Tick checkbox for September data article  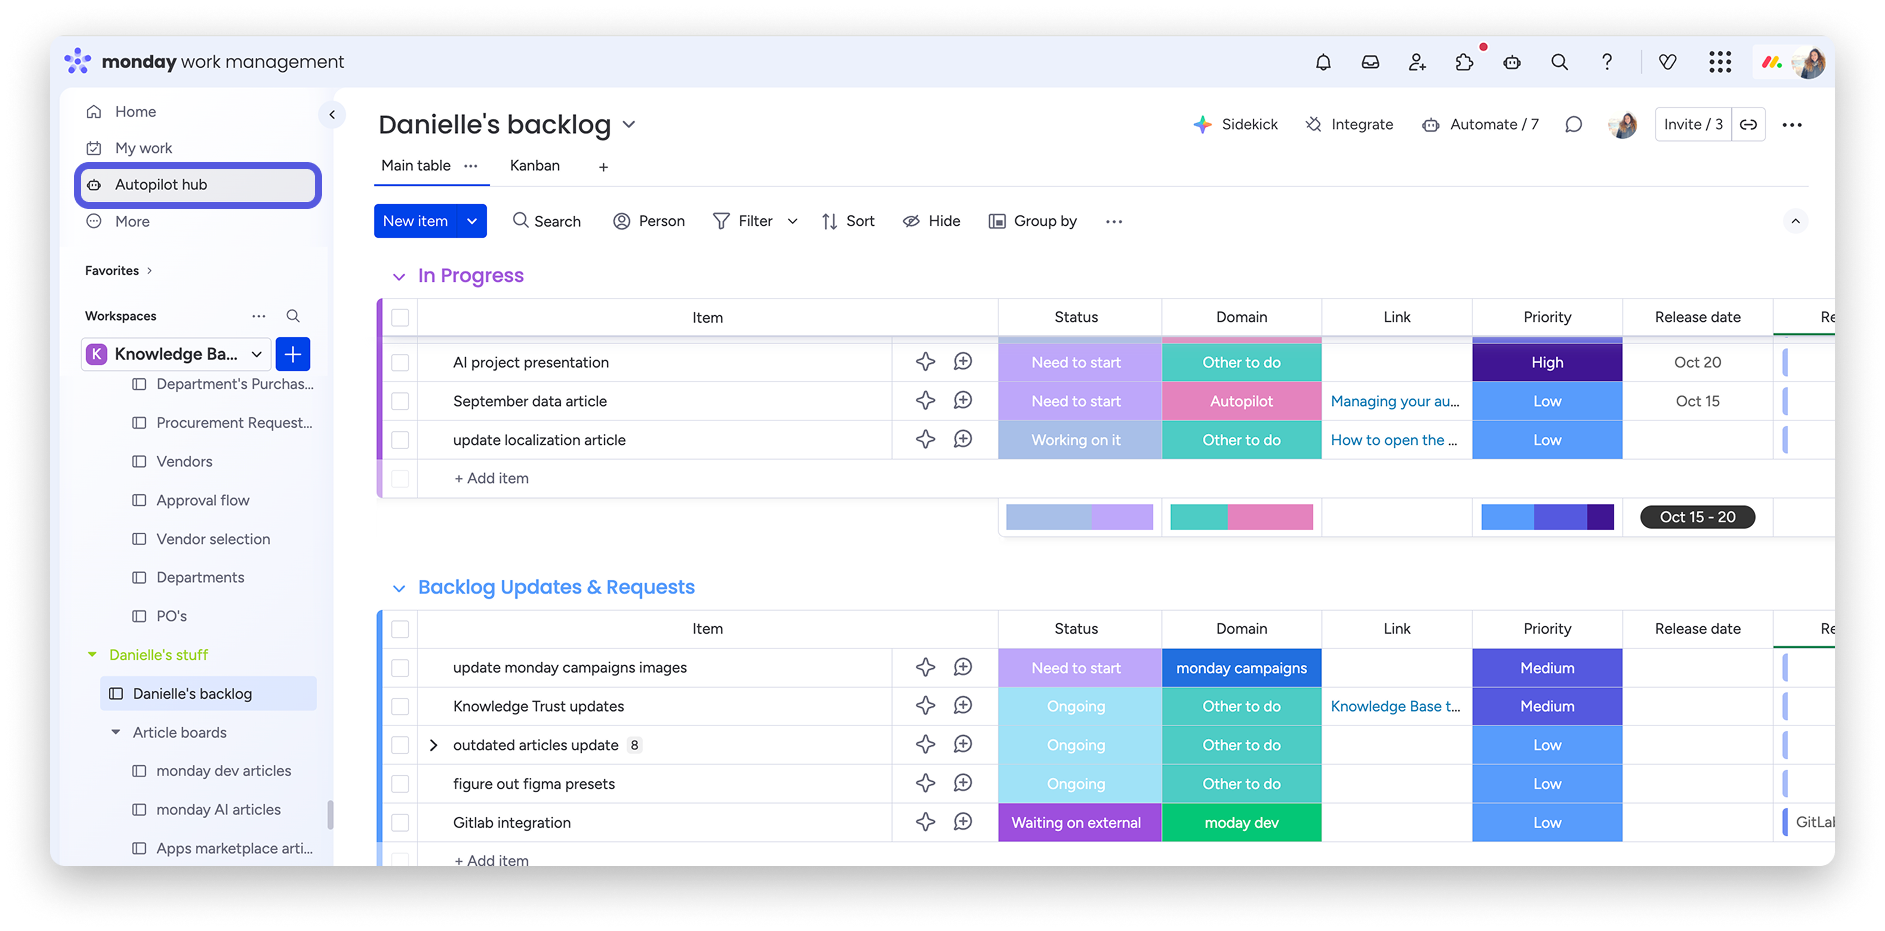pyautogui.click(x=400, y=401)
